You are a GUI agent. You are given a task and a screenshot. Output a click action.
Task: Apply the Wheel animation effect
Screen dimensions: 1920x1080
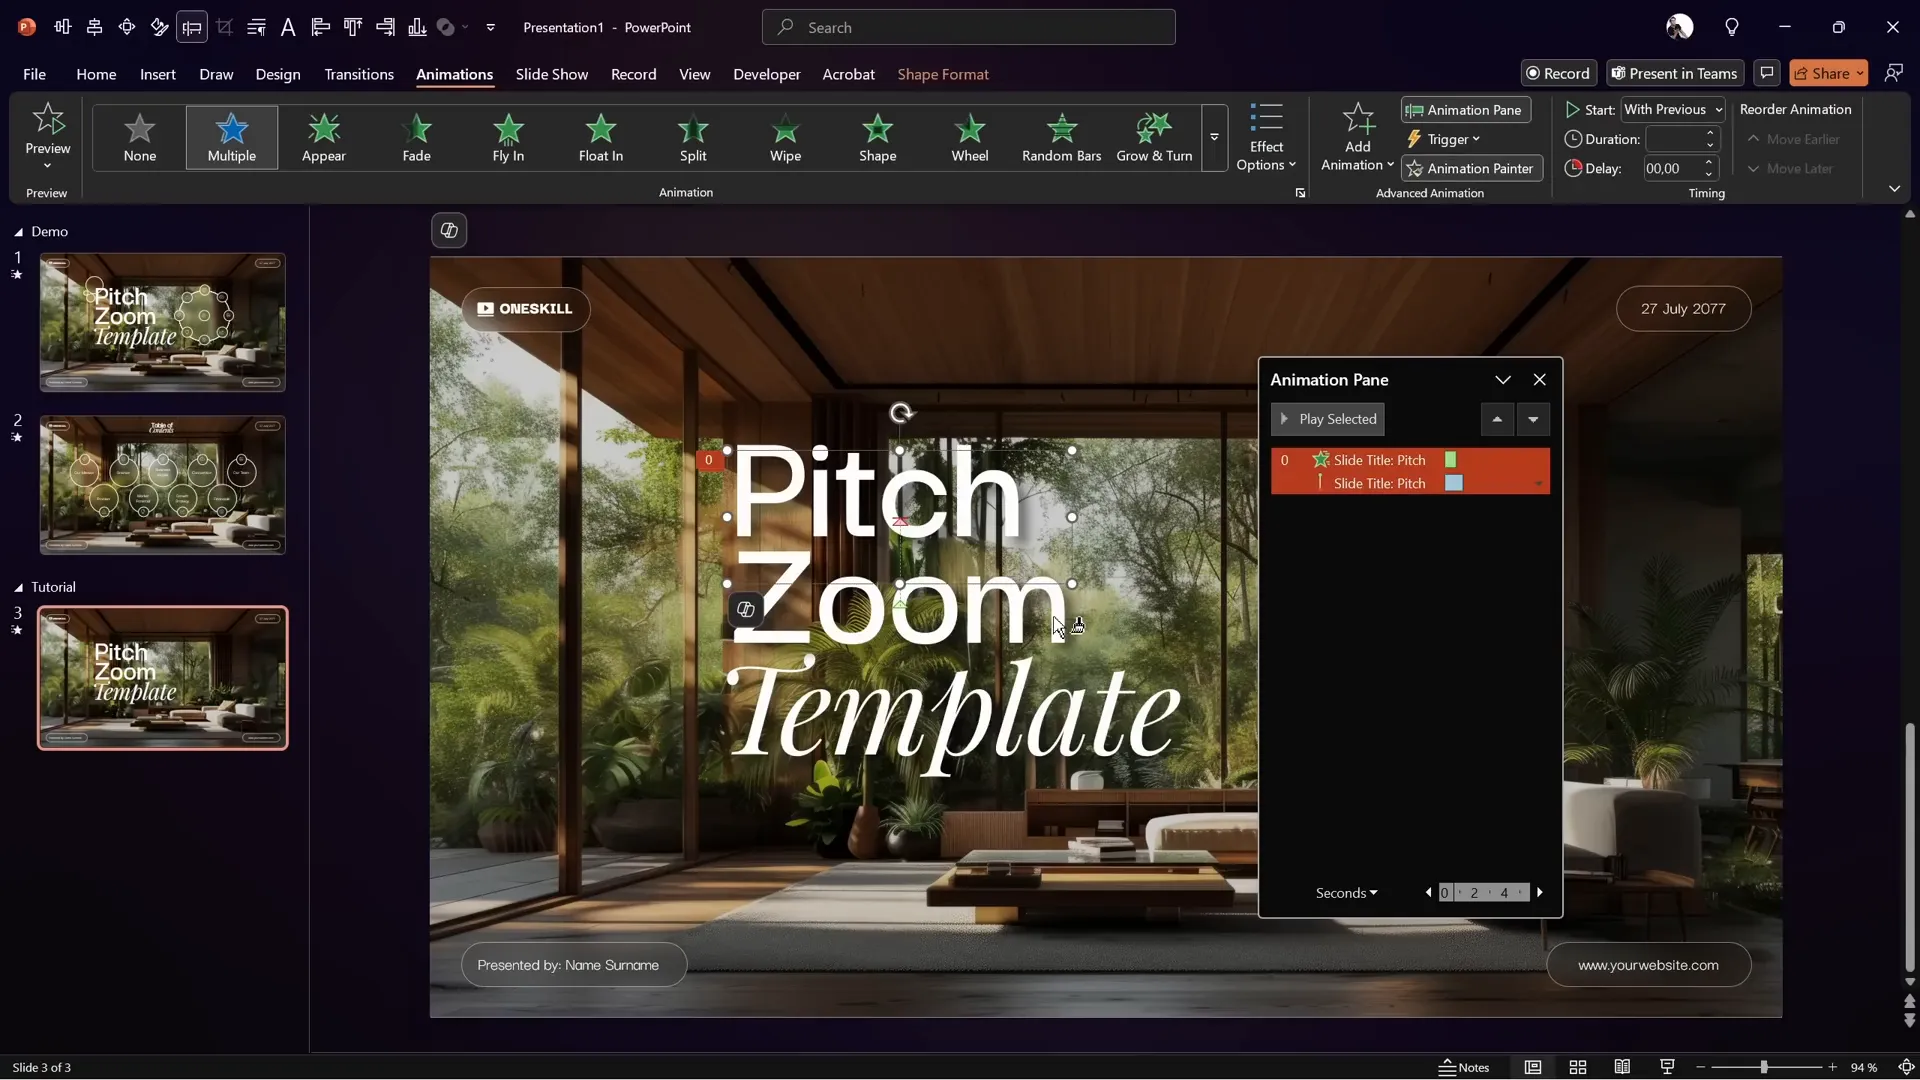click(969, 138)
